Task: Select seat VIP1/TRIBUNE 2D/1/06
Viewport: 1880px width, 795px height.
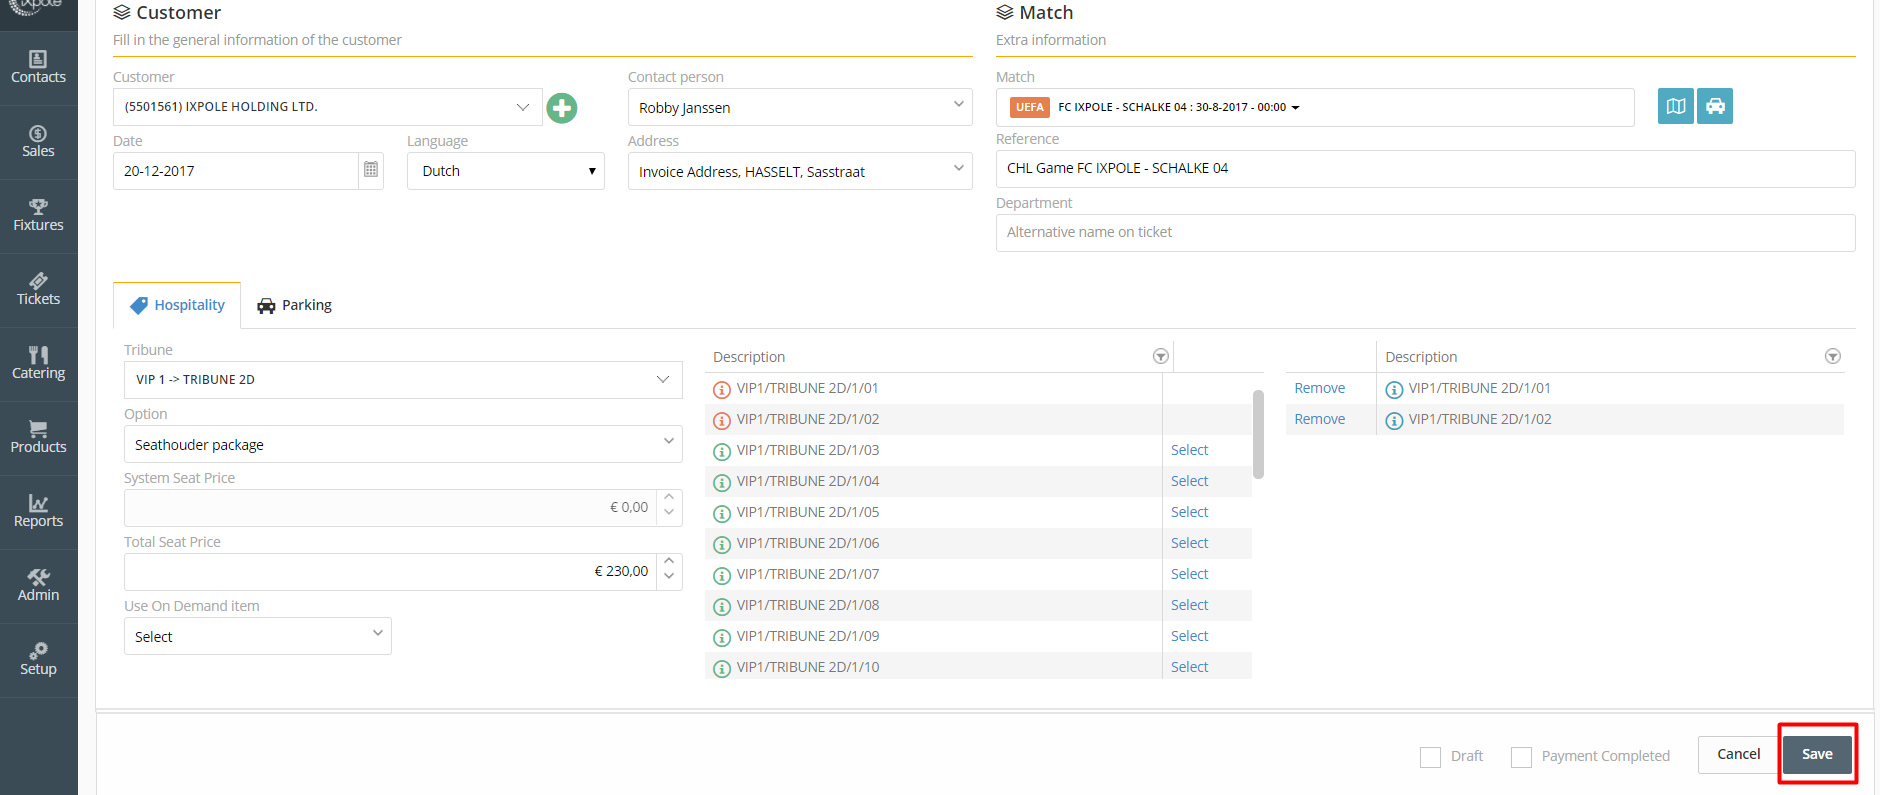Action: pyautogui.click(x=1189, y=543)
